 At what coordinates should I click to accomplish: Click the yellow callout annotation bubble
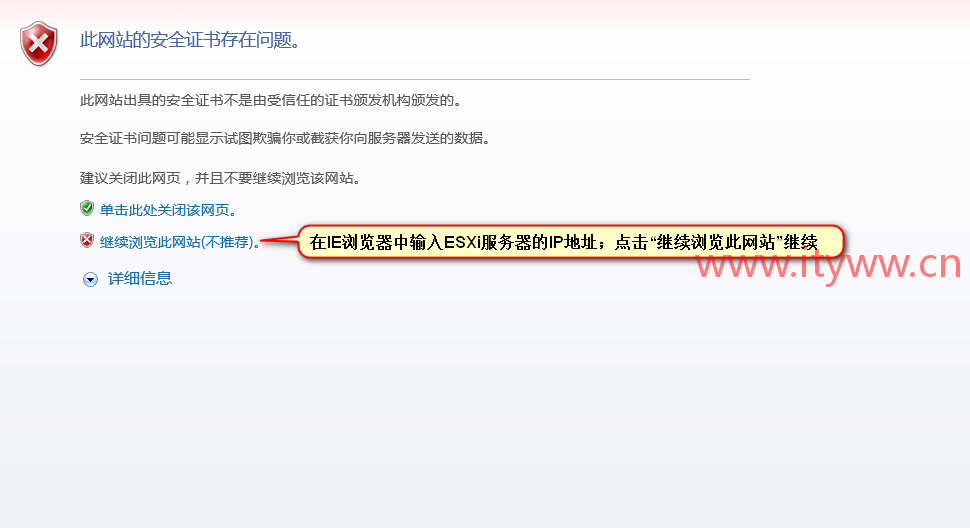pyautogui.click(x=570, y=242)
